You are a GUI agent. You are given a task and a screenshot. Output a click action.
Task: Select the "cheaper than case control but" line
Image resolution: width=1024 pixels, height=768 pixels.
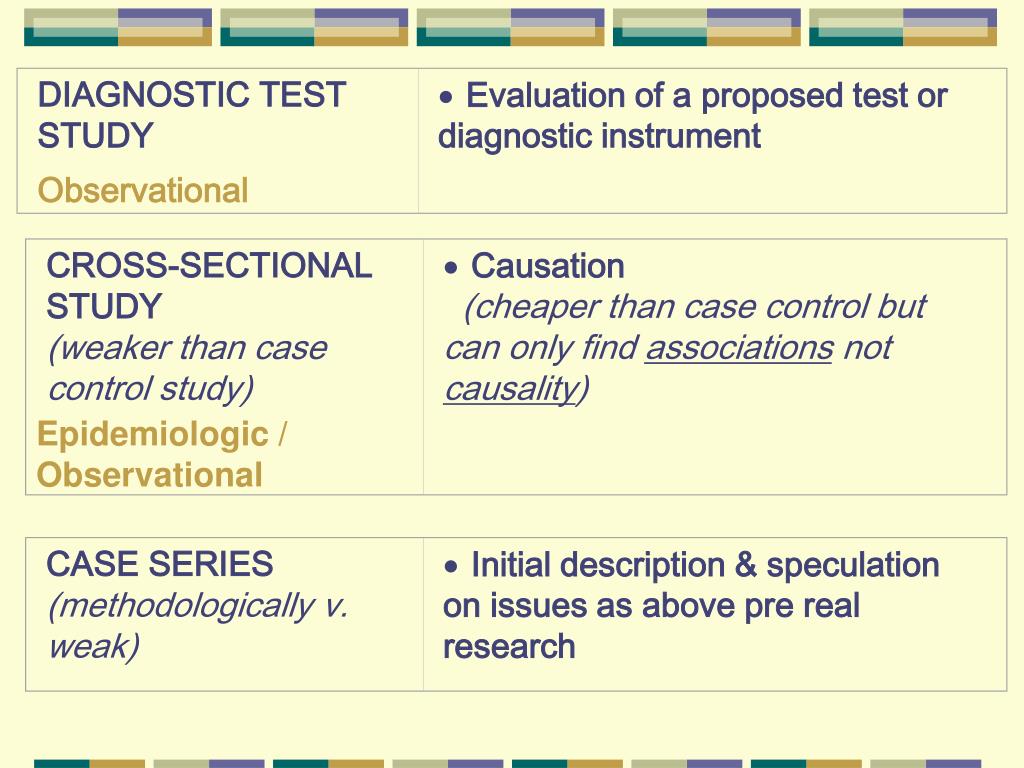[695, 307]
